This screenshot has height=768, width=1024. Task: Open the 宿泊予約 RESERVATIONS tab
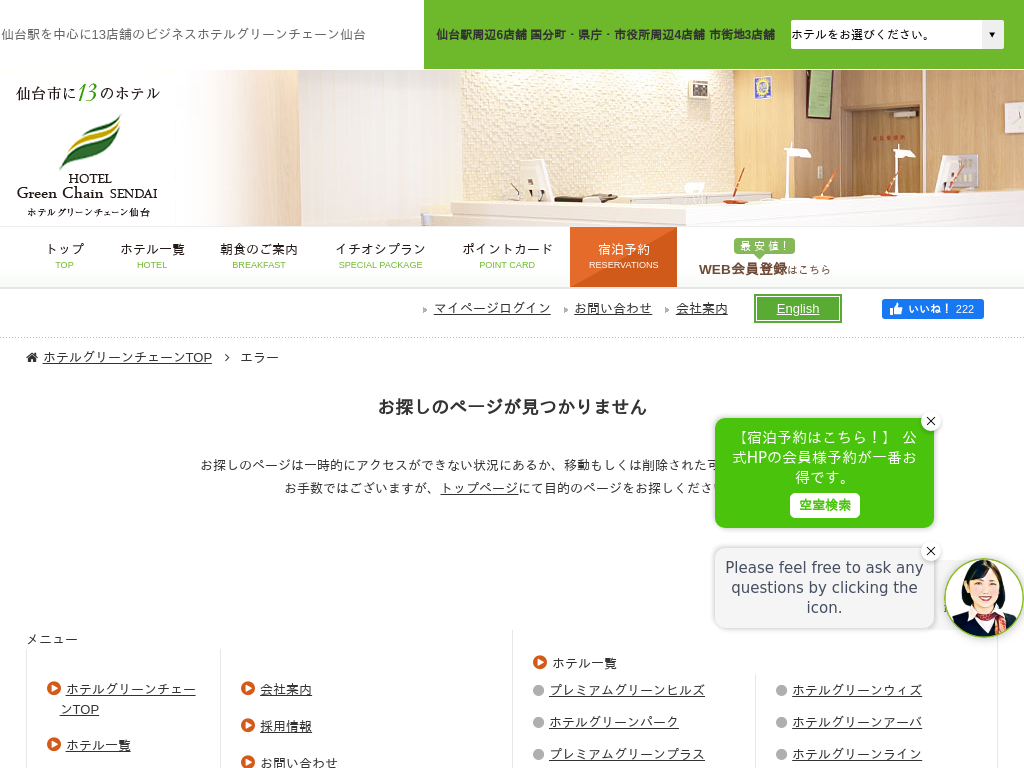(x=624, y=257)
